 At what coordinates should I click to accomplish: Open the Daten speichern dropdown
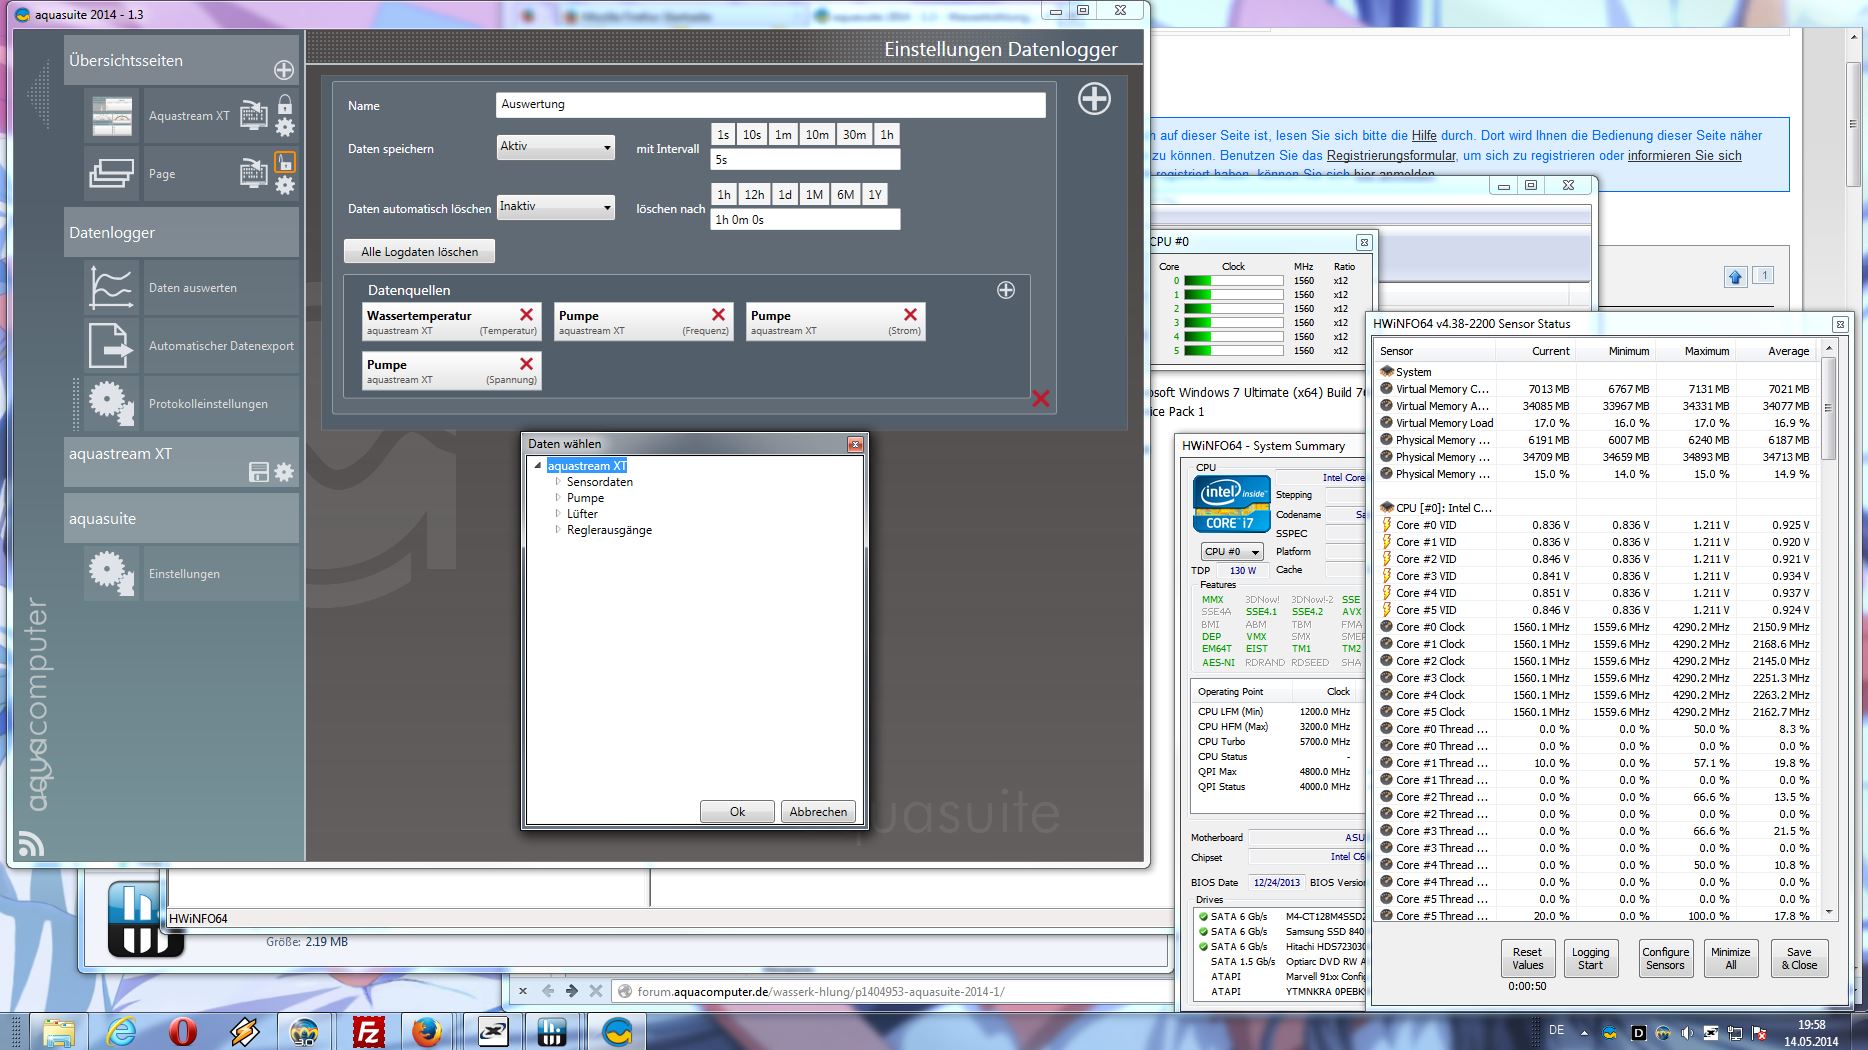(x=555, y=147)
